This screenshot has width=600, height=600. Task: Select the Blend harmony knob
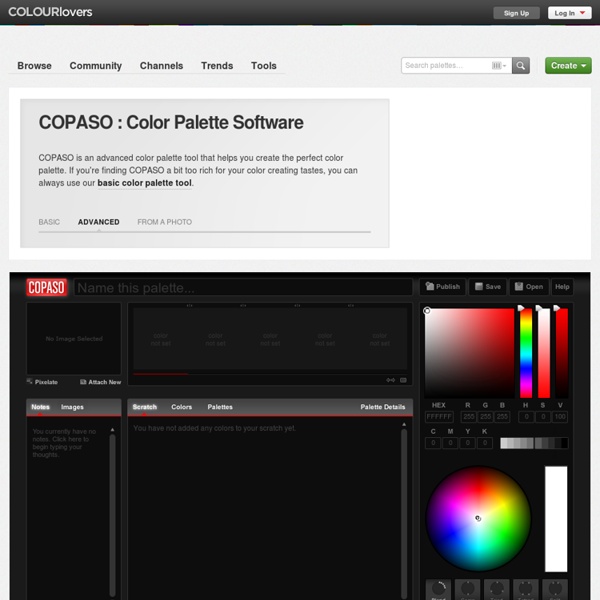(x=439, y=590)
